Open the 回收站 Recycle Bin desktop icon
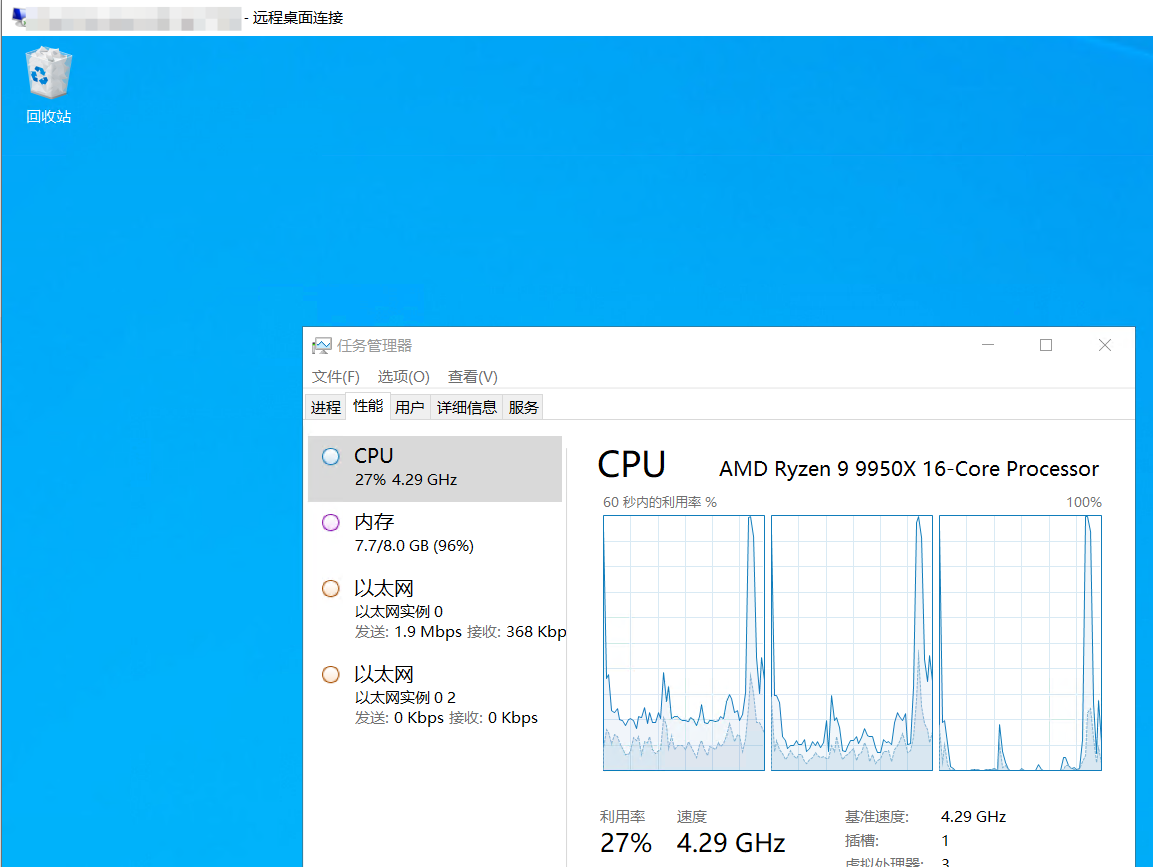 coord(49,78)
